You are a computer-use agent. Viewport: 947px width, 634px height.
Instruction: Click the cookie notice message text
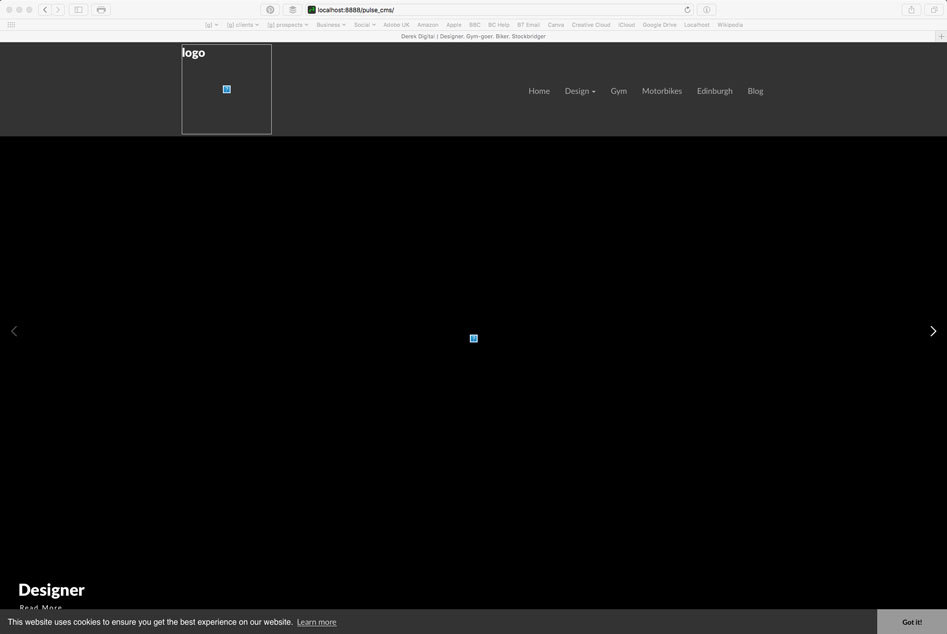[150, 622]
